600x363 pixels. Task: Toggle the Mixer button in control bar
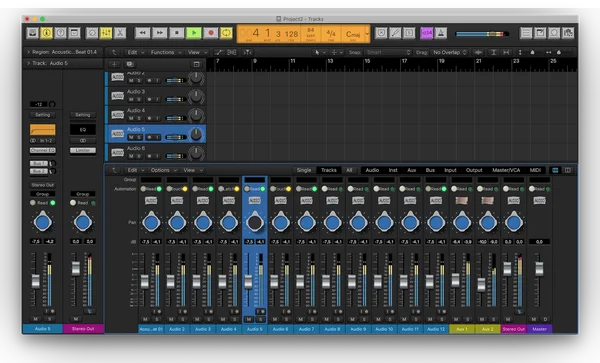106,33
